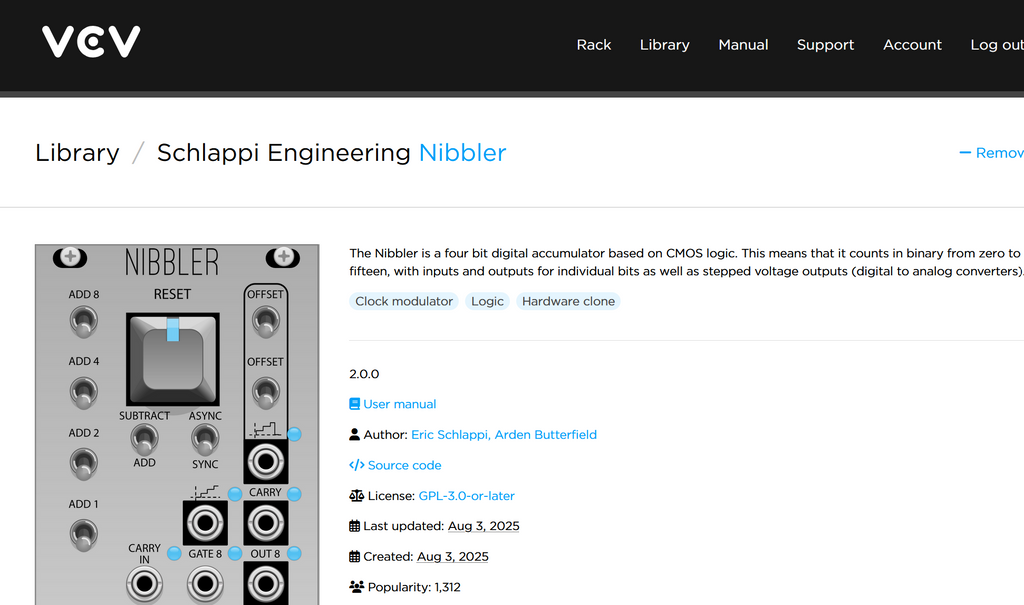Open the GPL-3.0-or-later license link

click(466, 496)
